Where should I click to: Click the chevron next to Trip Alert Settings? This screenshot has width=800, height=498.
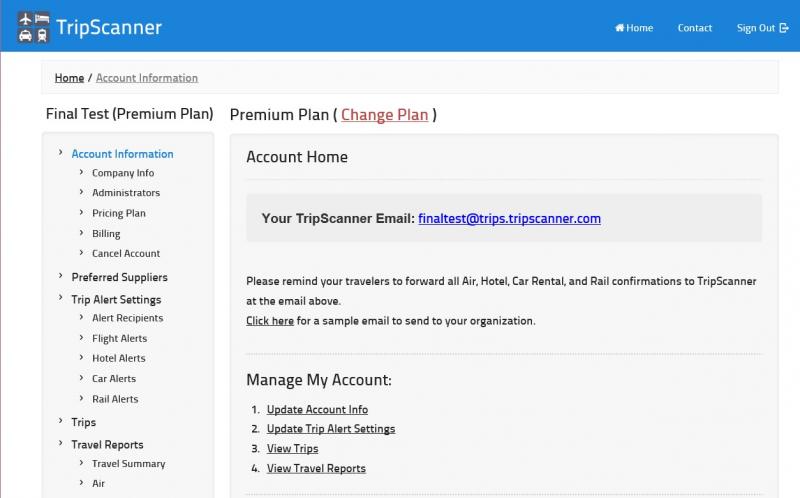(x=60, y=298)
